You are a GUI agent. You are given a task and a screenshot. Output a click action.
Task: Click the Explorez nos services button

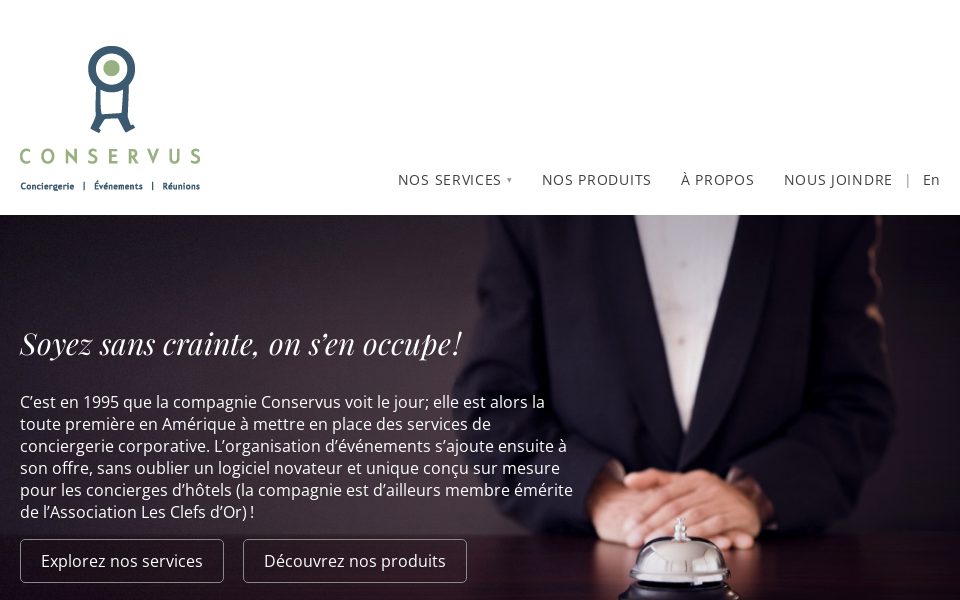click(122, 561)
